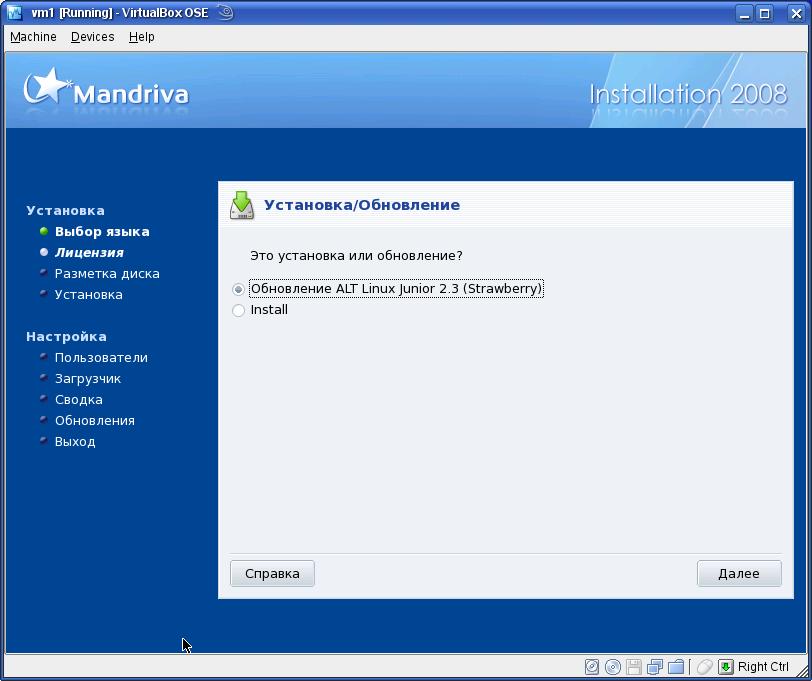Screen dimensions: 812x681
Task: Minimize the VirtualBox window
Action: pos(744,13)
